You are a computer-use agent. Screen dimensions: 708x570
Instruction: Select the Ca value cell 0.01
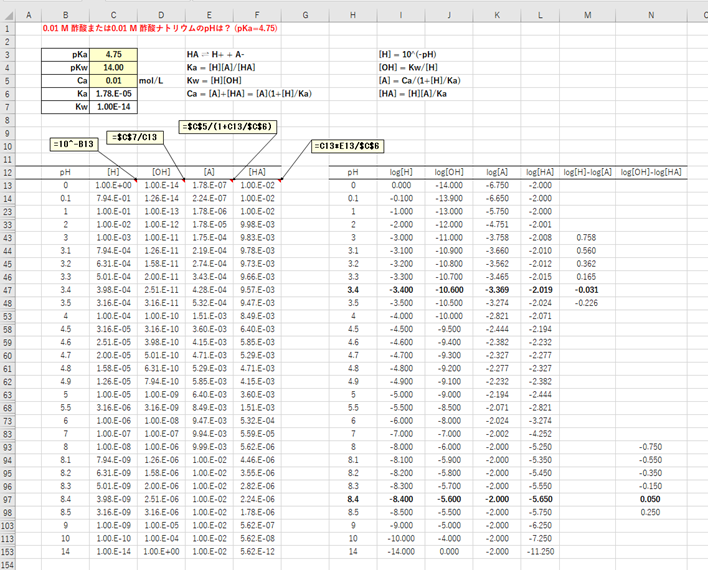[x=113, y=81]
